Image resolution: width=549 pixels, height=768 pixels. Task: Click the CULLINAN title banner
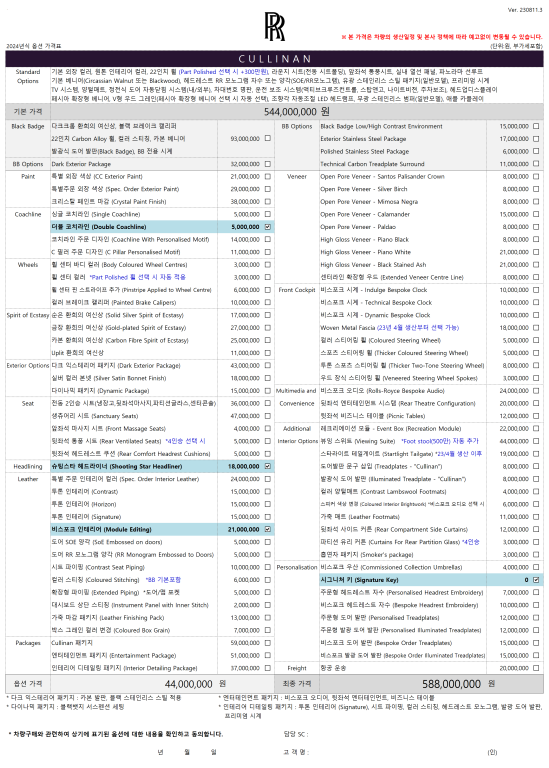[x=274, y=59]
